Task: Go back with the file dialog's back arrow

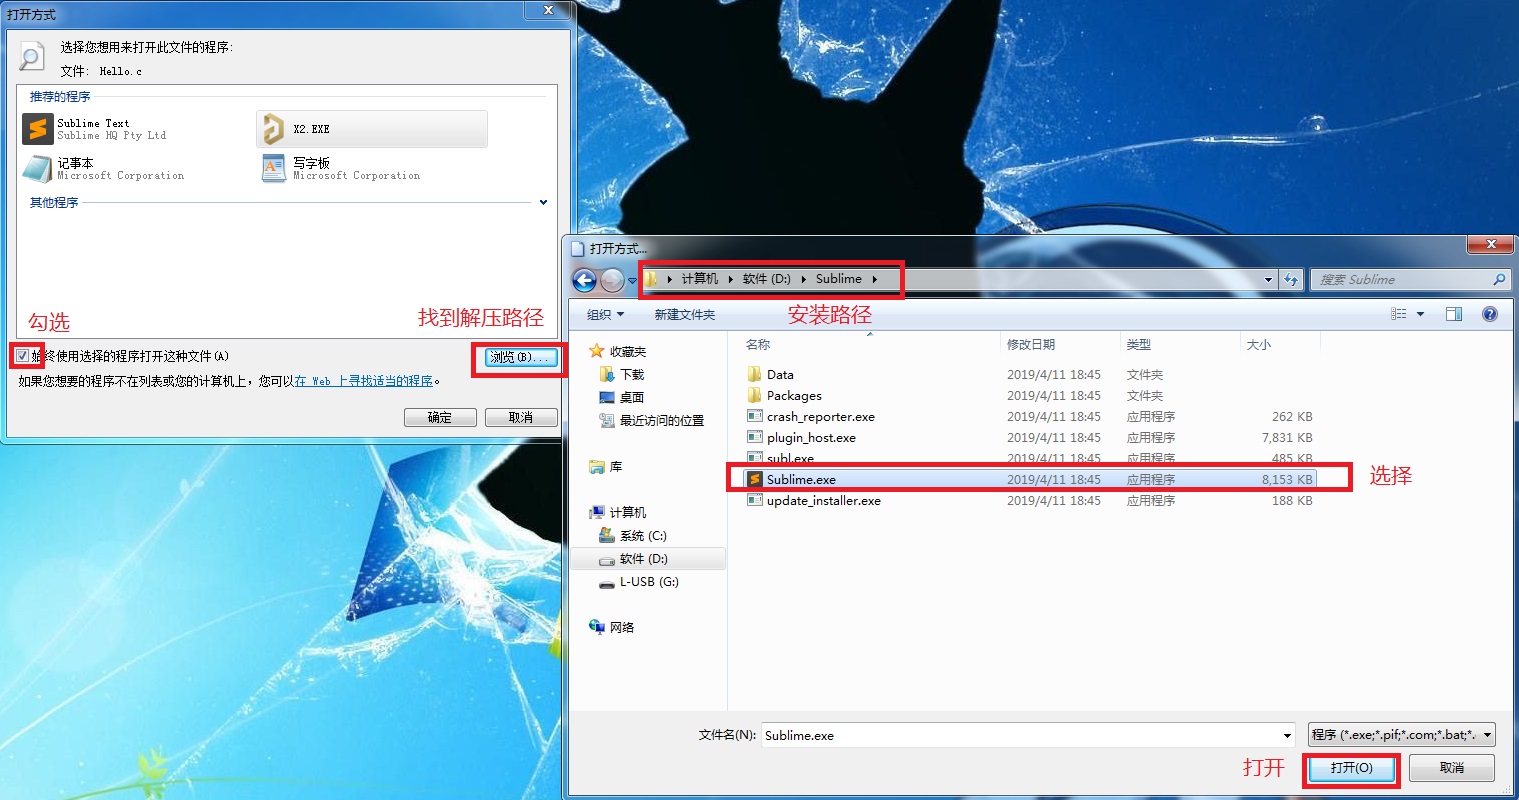Action: pyautogui.click(x=585, y=280)
